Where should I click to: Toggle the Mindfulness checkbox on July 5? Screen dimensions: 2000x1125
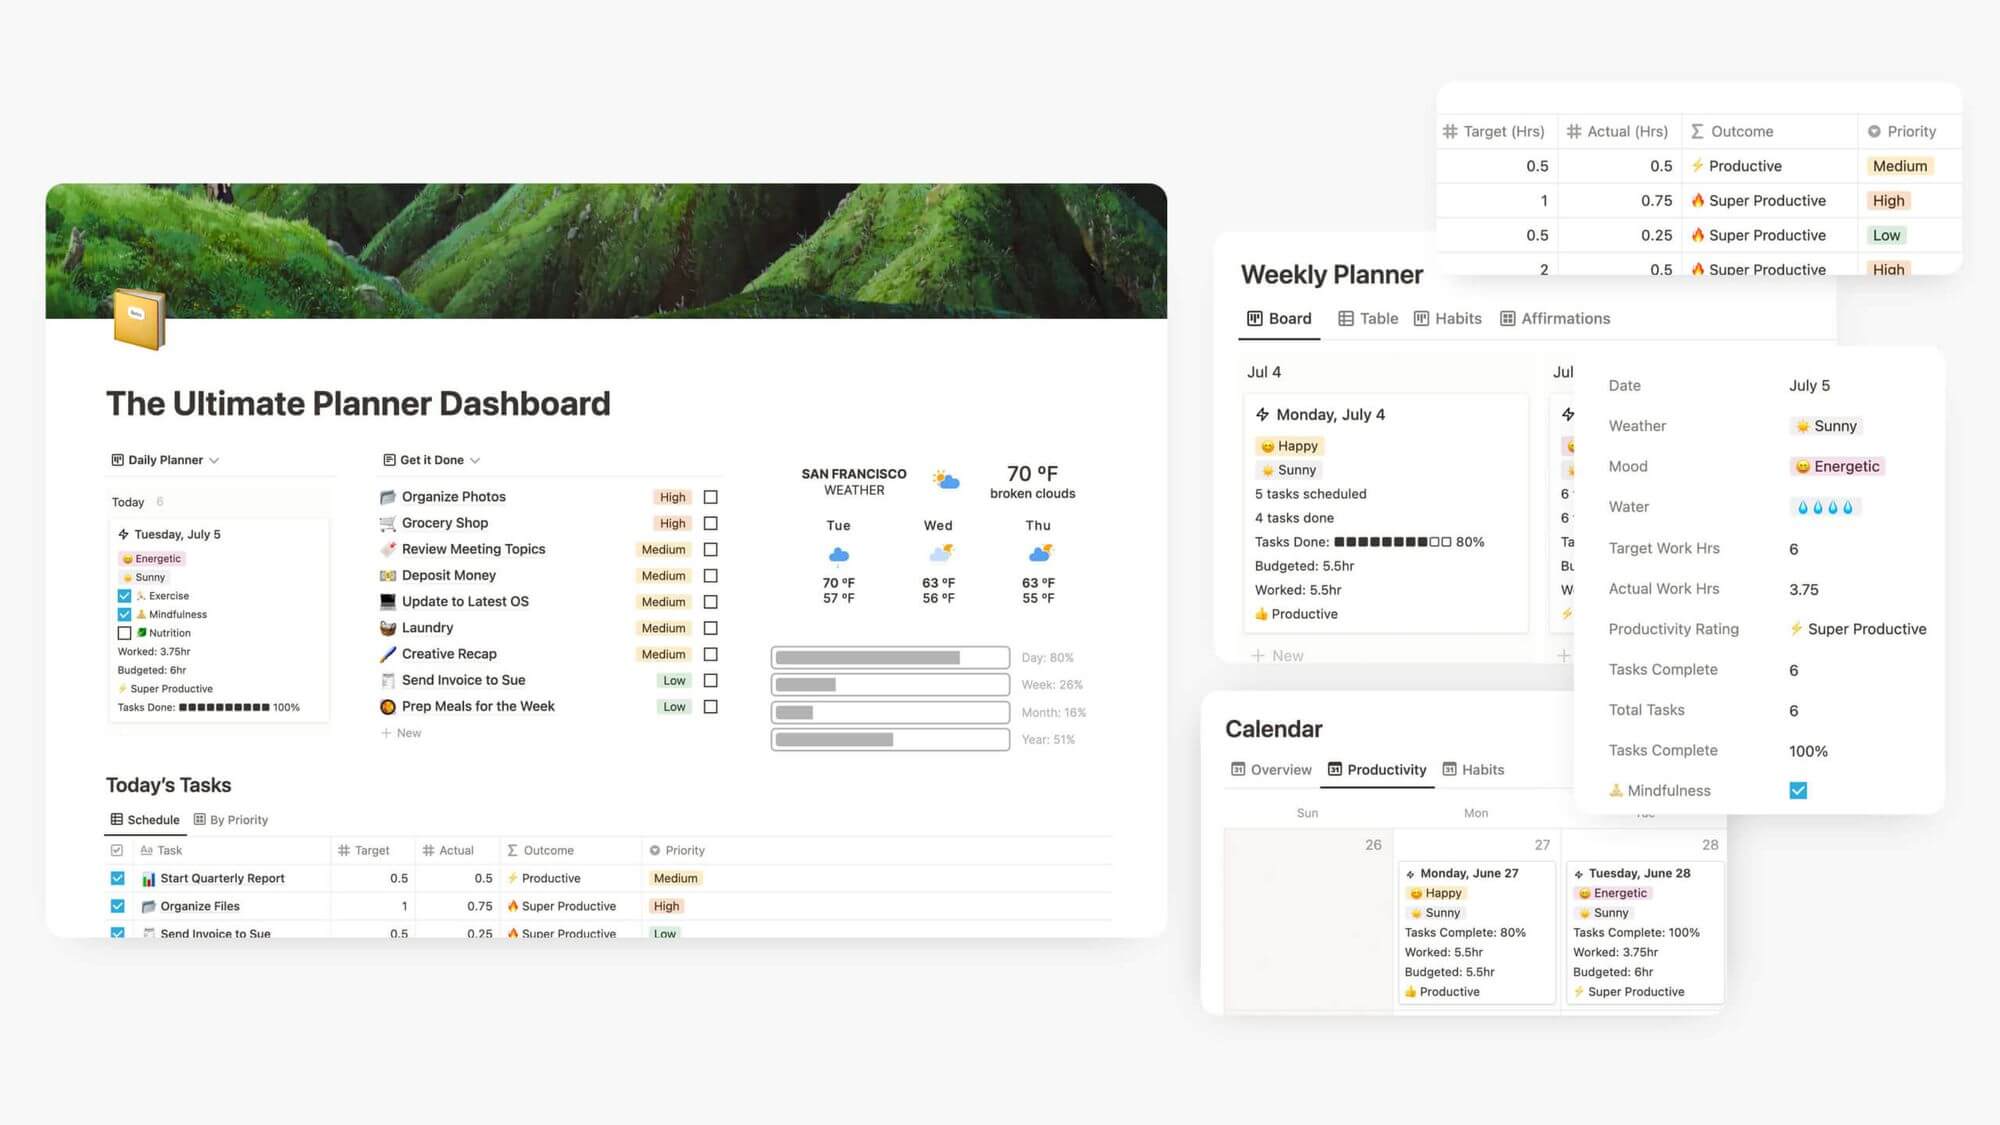(x=1797, y=790)
